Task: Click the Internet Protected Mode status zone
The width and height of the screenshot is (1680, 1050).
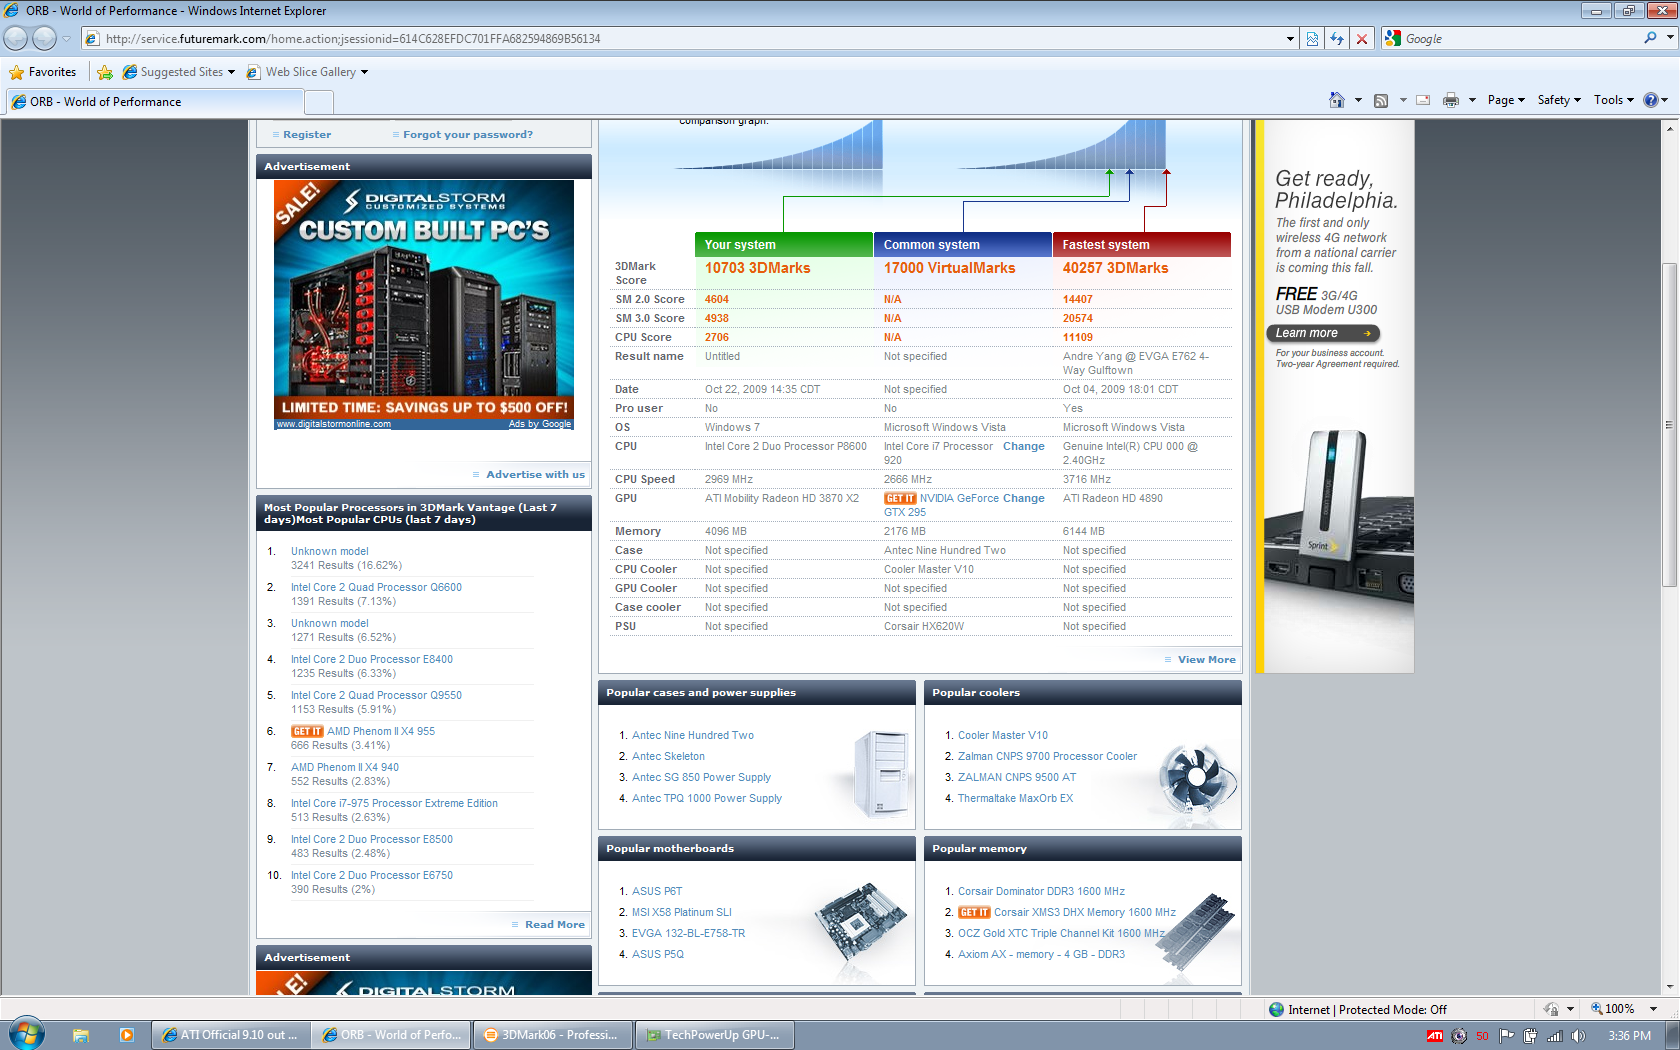Action: [x=1358, y=1010]
